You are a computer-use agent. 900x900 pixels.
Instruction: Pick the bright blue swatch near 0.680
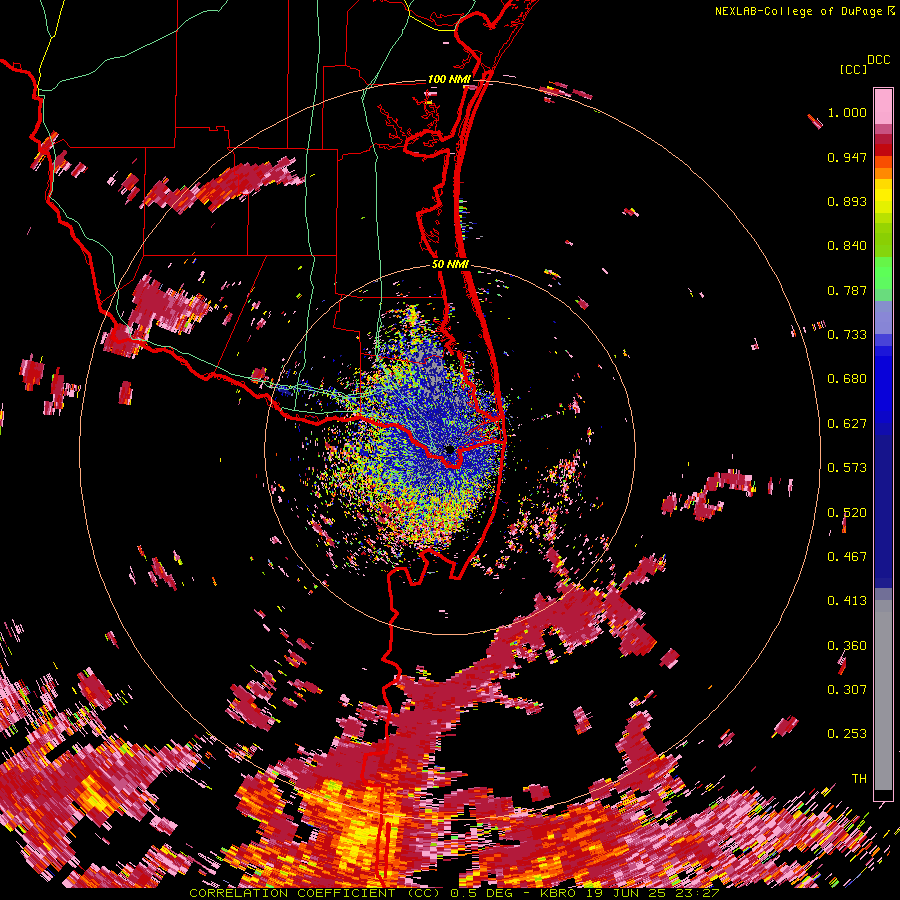(883, 385)
